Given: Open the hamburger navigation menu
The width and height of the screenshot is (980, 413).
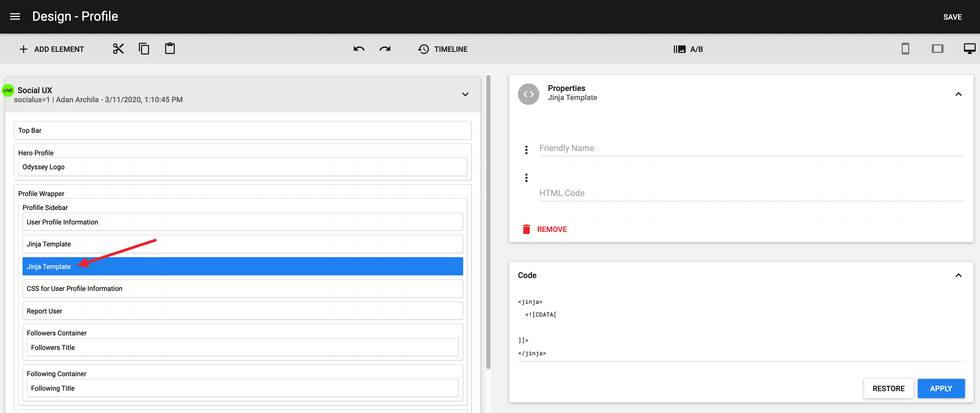Looking at the screenshot, I should point(14,17).
